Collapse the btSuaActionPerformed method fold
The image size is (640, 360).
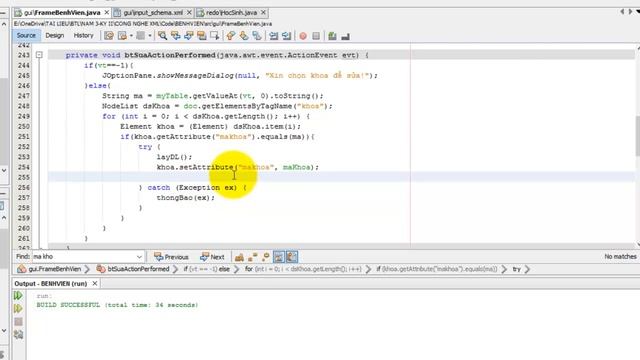coord(39,55)
